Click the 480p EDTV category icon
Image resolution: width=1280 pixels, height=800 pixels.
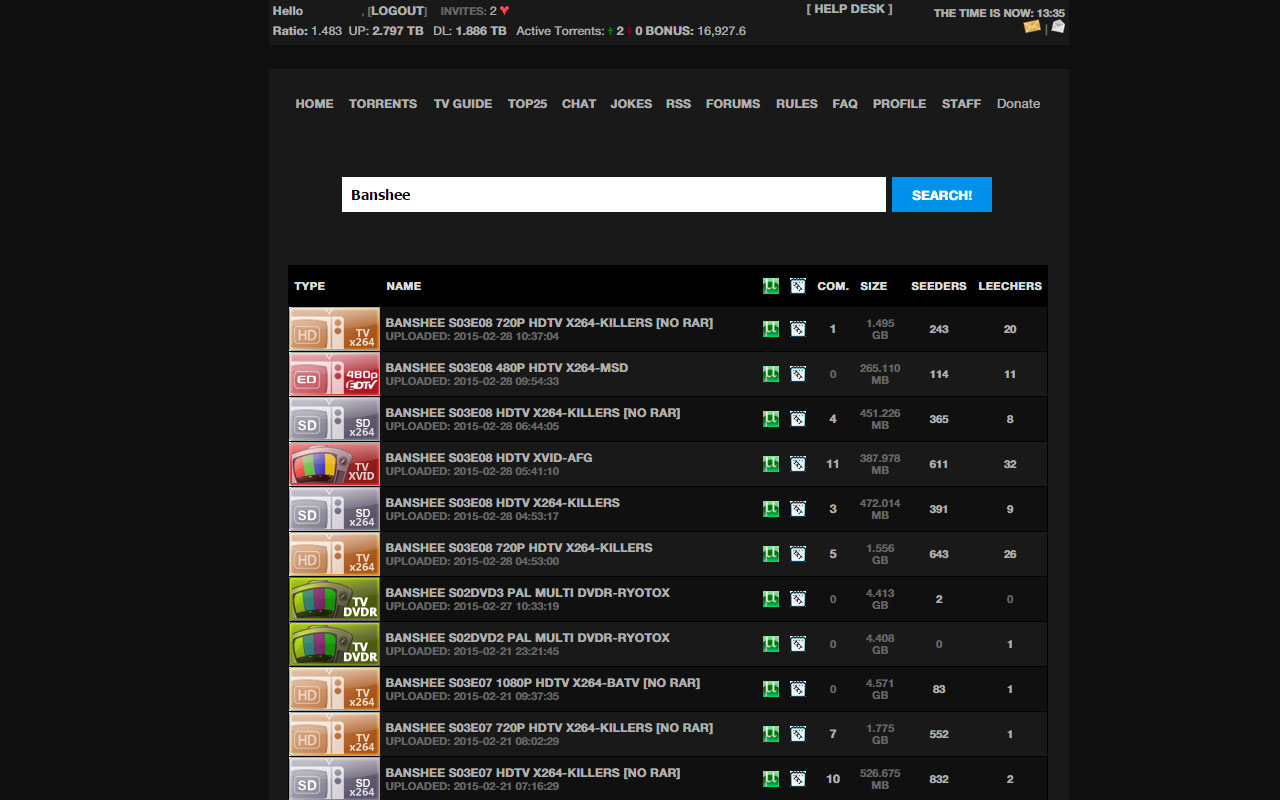click(x=334, y=374)
